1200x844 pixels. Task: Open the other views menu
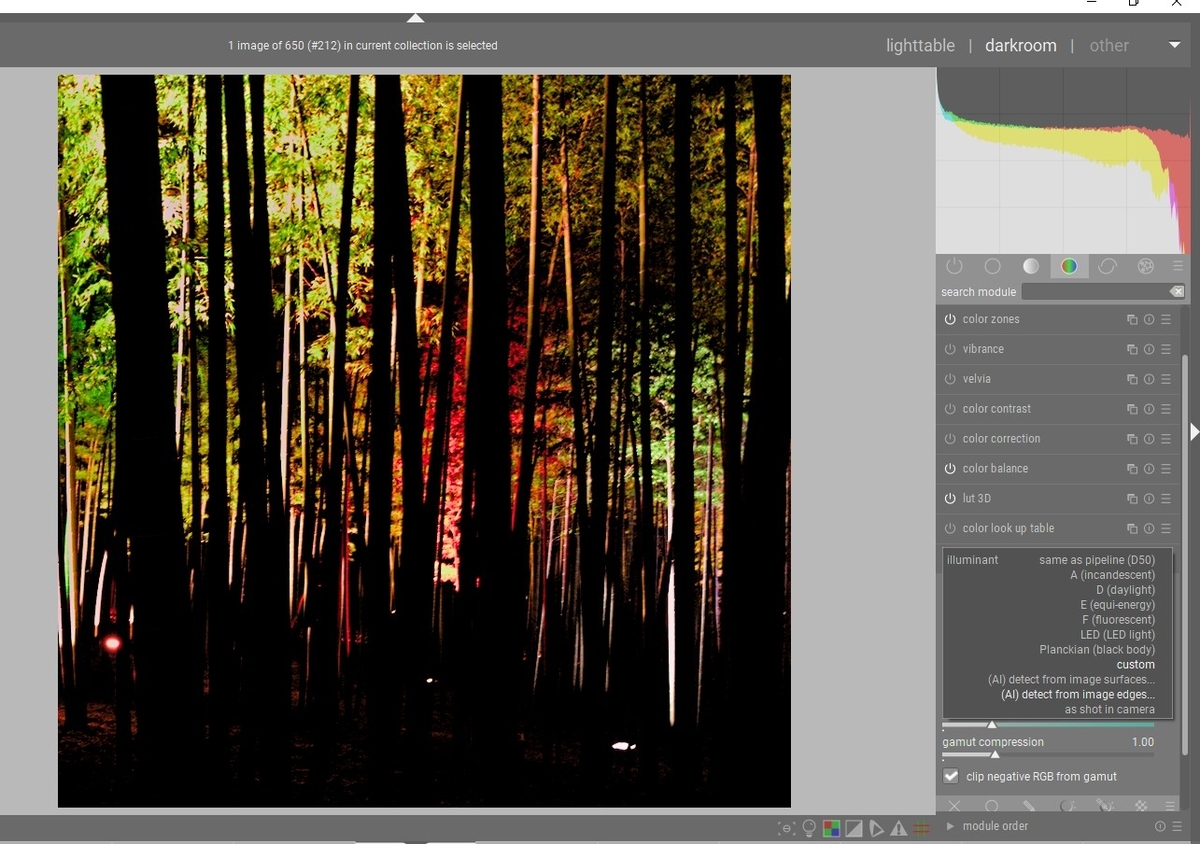click(1109, 46)
